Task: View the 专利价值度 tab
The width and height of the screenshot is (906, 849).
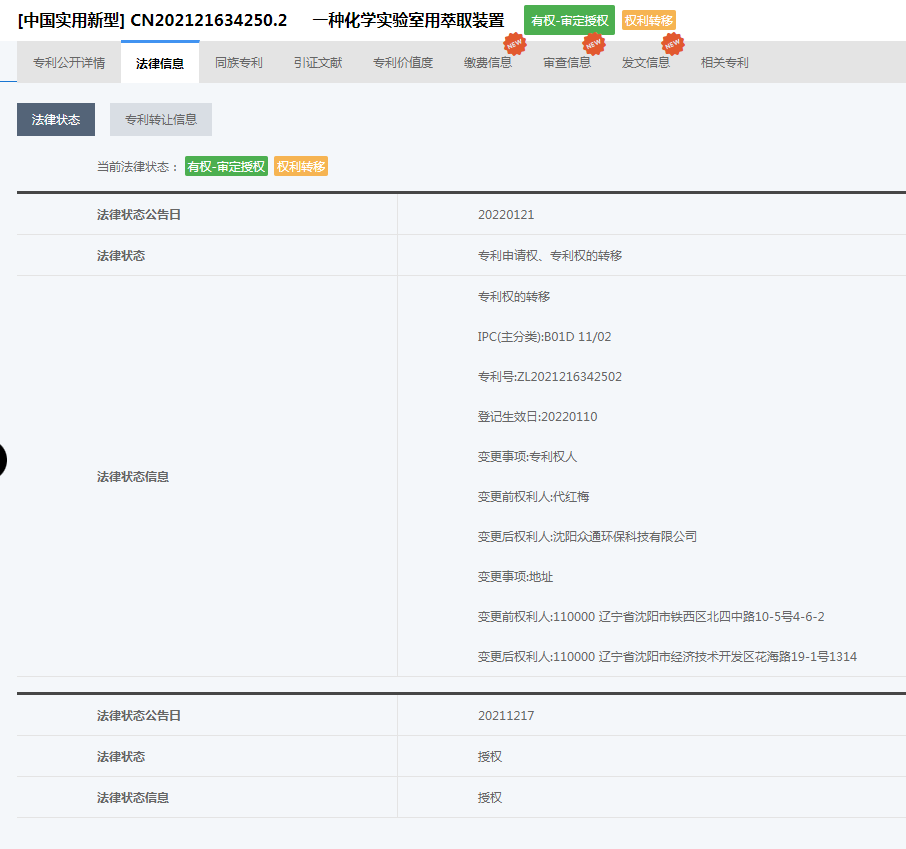Action: click(x=403, y=63)
